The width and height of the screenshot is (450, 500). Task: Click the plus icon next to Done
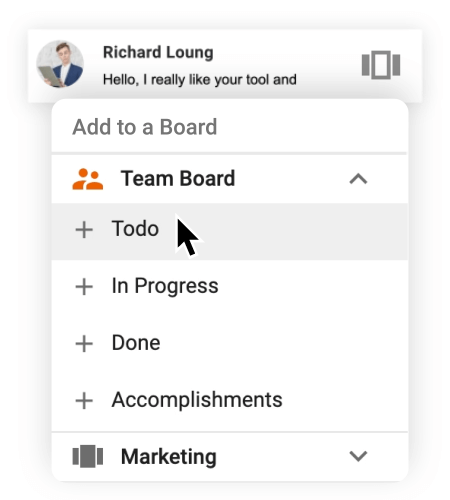(x=84, y=344)
